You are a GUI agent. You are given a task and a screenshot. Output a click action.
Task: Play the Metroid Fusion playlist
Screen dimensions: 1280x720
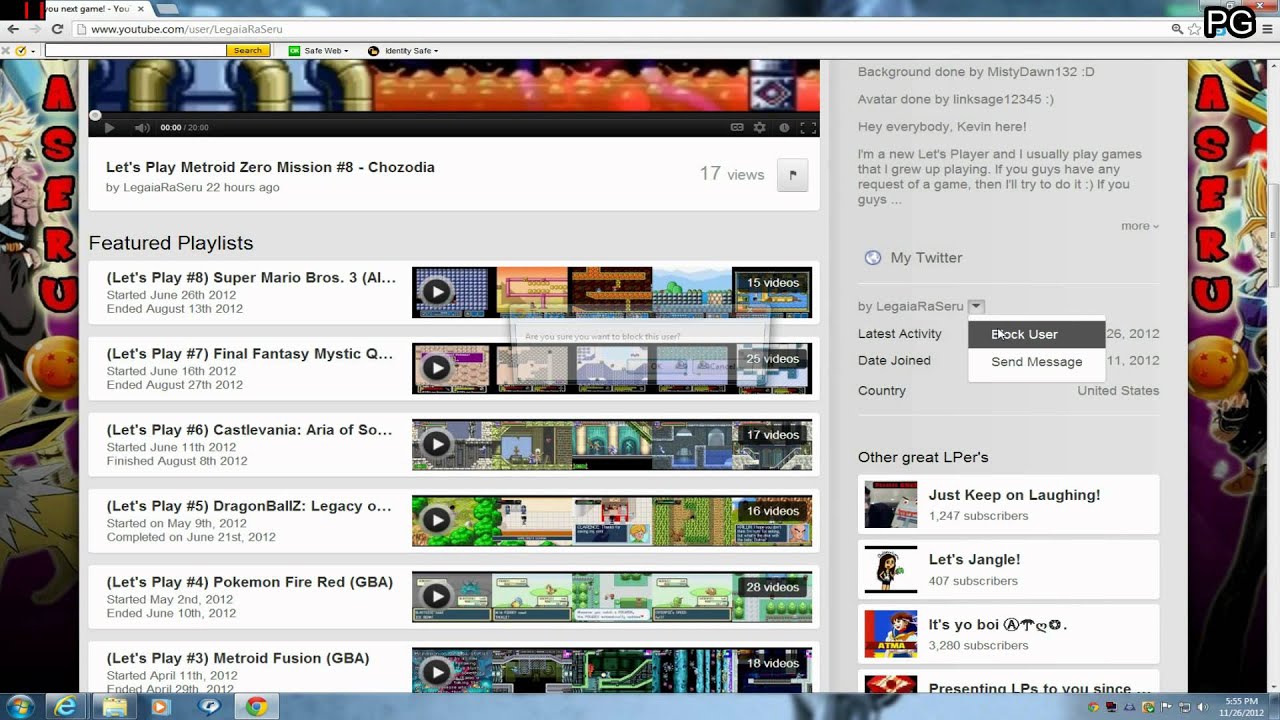click(x=436, y=672)
